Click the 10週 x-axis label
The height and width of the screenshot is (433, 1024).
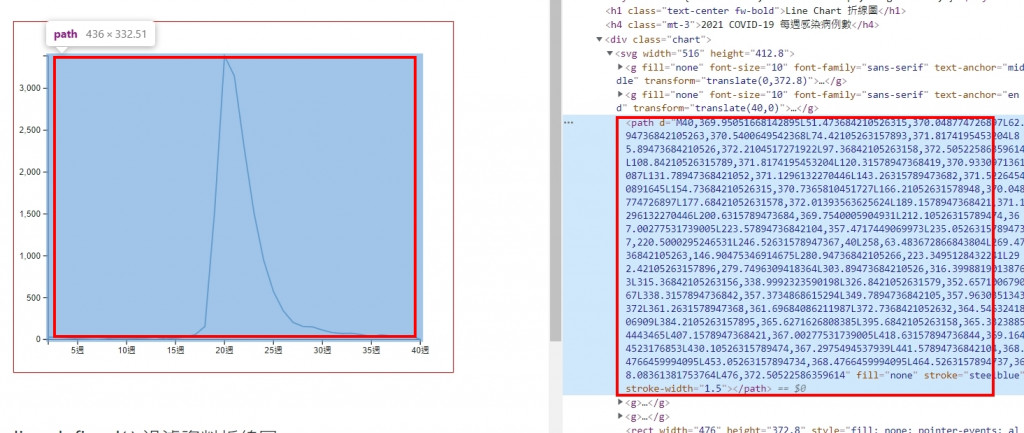coord(127,351)
